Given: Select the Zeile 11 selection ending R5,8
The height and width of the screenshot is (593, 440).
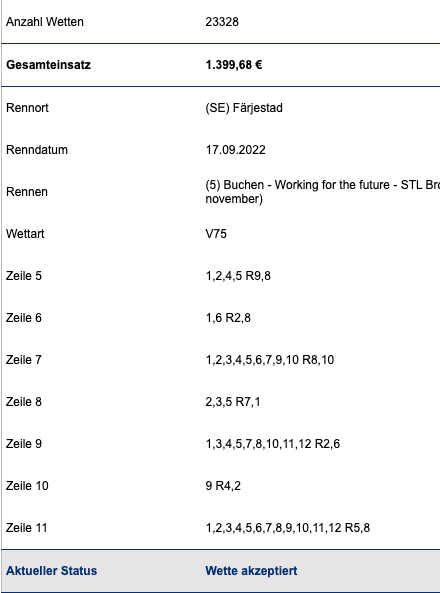Looking at the screenshot, I should (288, 528).
